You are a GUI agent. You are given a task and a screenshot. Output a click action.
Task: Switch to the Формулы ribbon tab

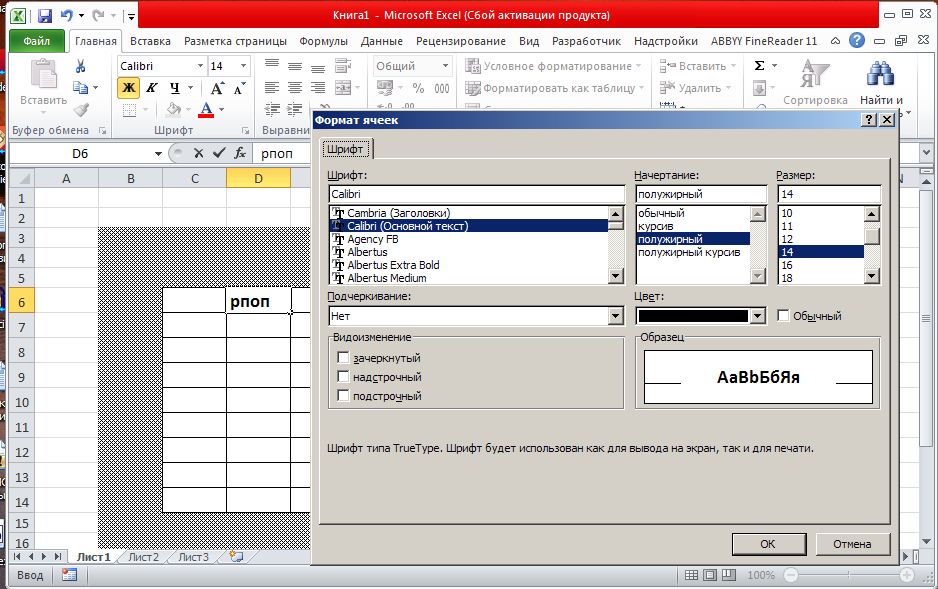coord(323,41)
